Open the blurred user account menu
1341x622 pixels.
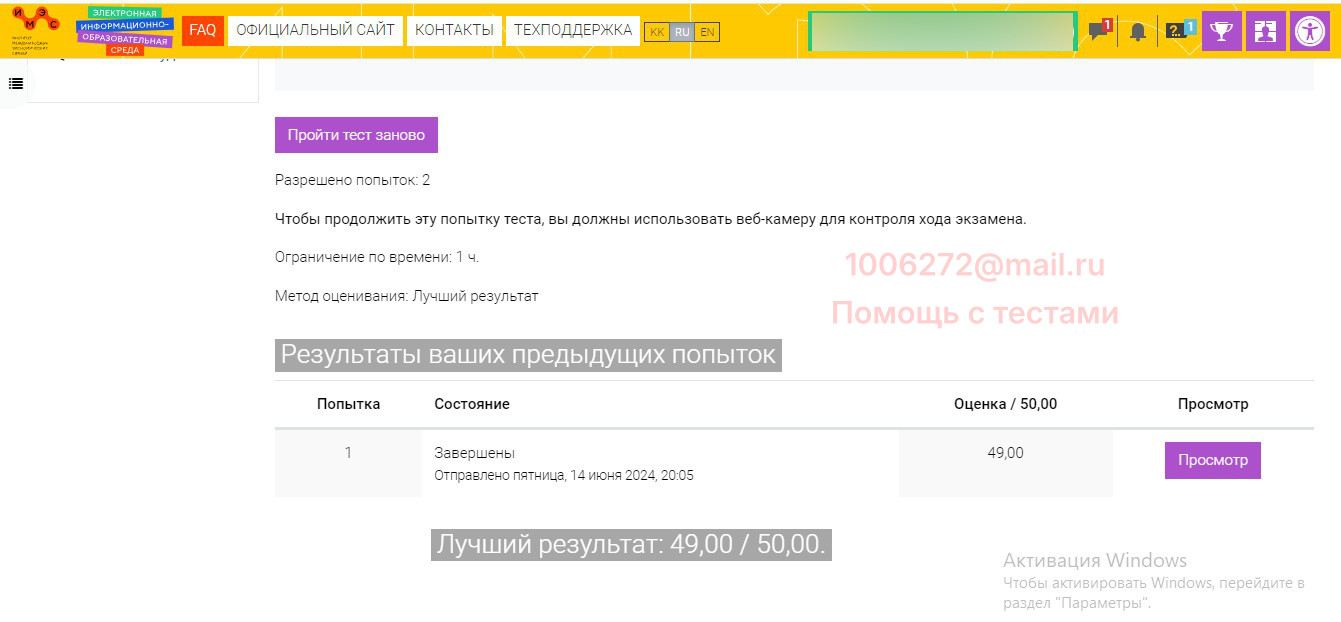[941, 31]
